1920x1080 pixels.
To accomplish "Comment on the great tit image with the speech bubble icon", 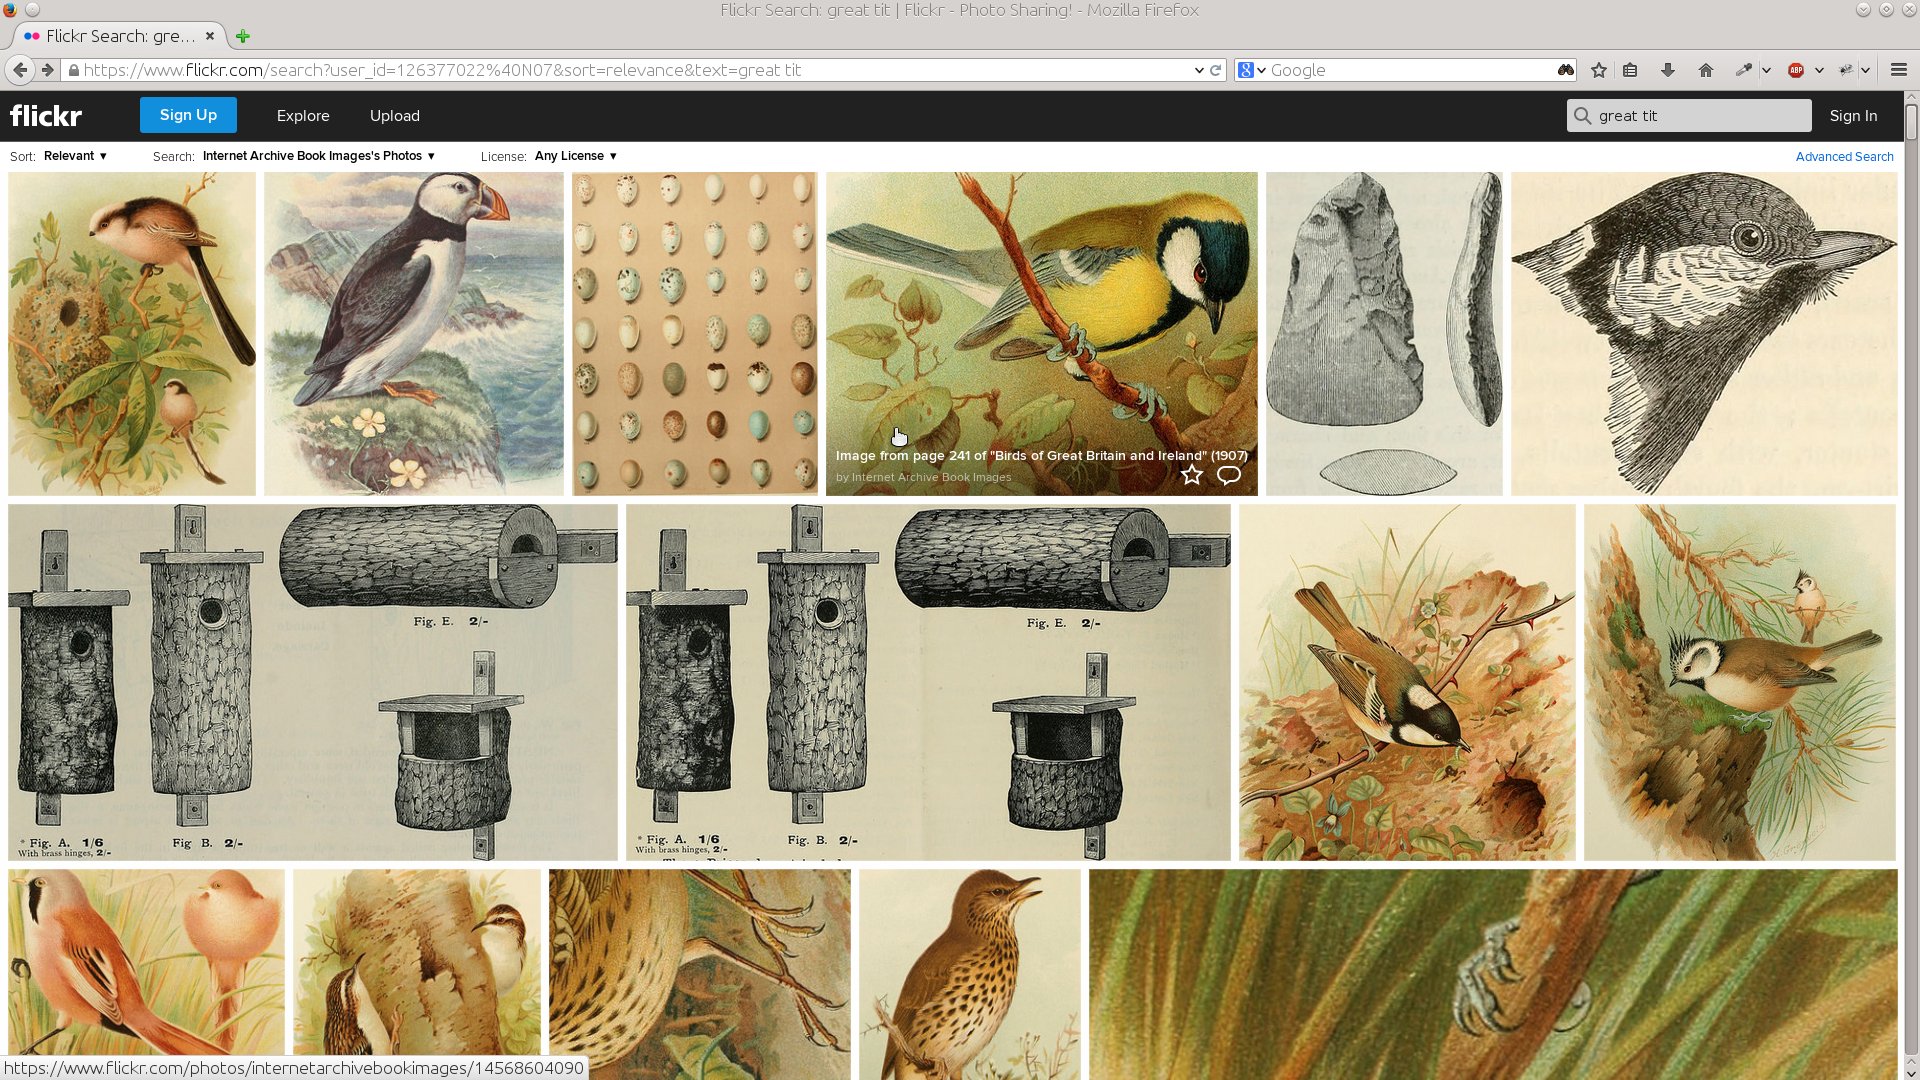I will pyautogui.click(x=1229, y=475).
